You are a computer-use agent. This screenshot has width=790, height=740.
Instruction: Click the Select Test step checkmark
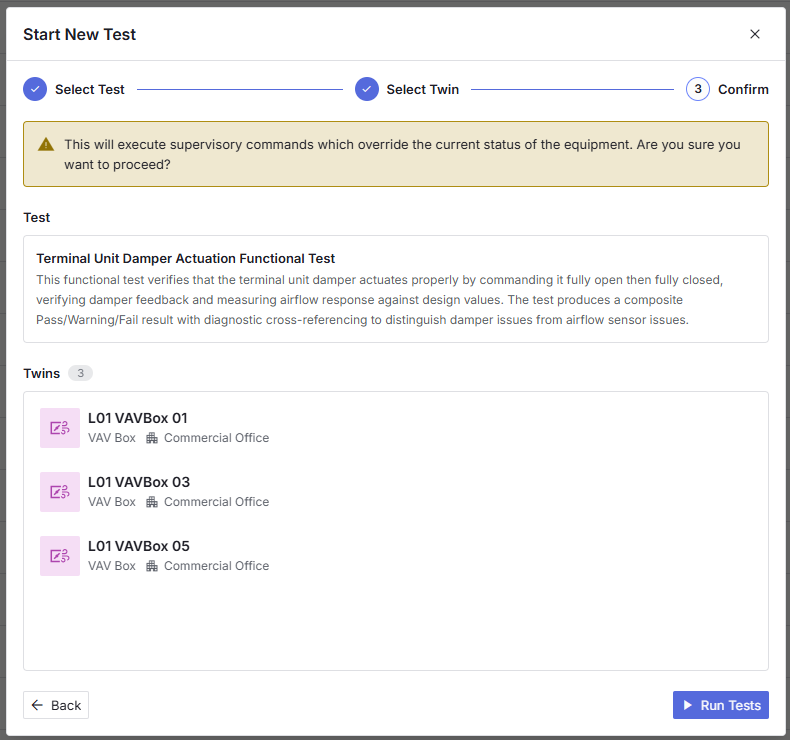click(35, 89)
